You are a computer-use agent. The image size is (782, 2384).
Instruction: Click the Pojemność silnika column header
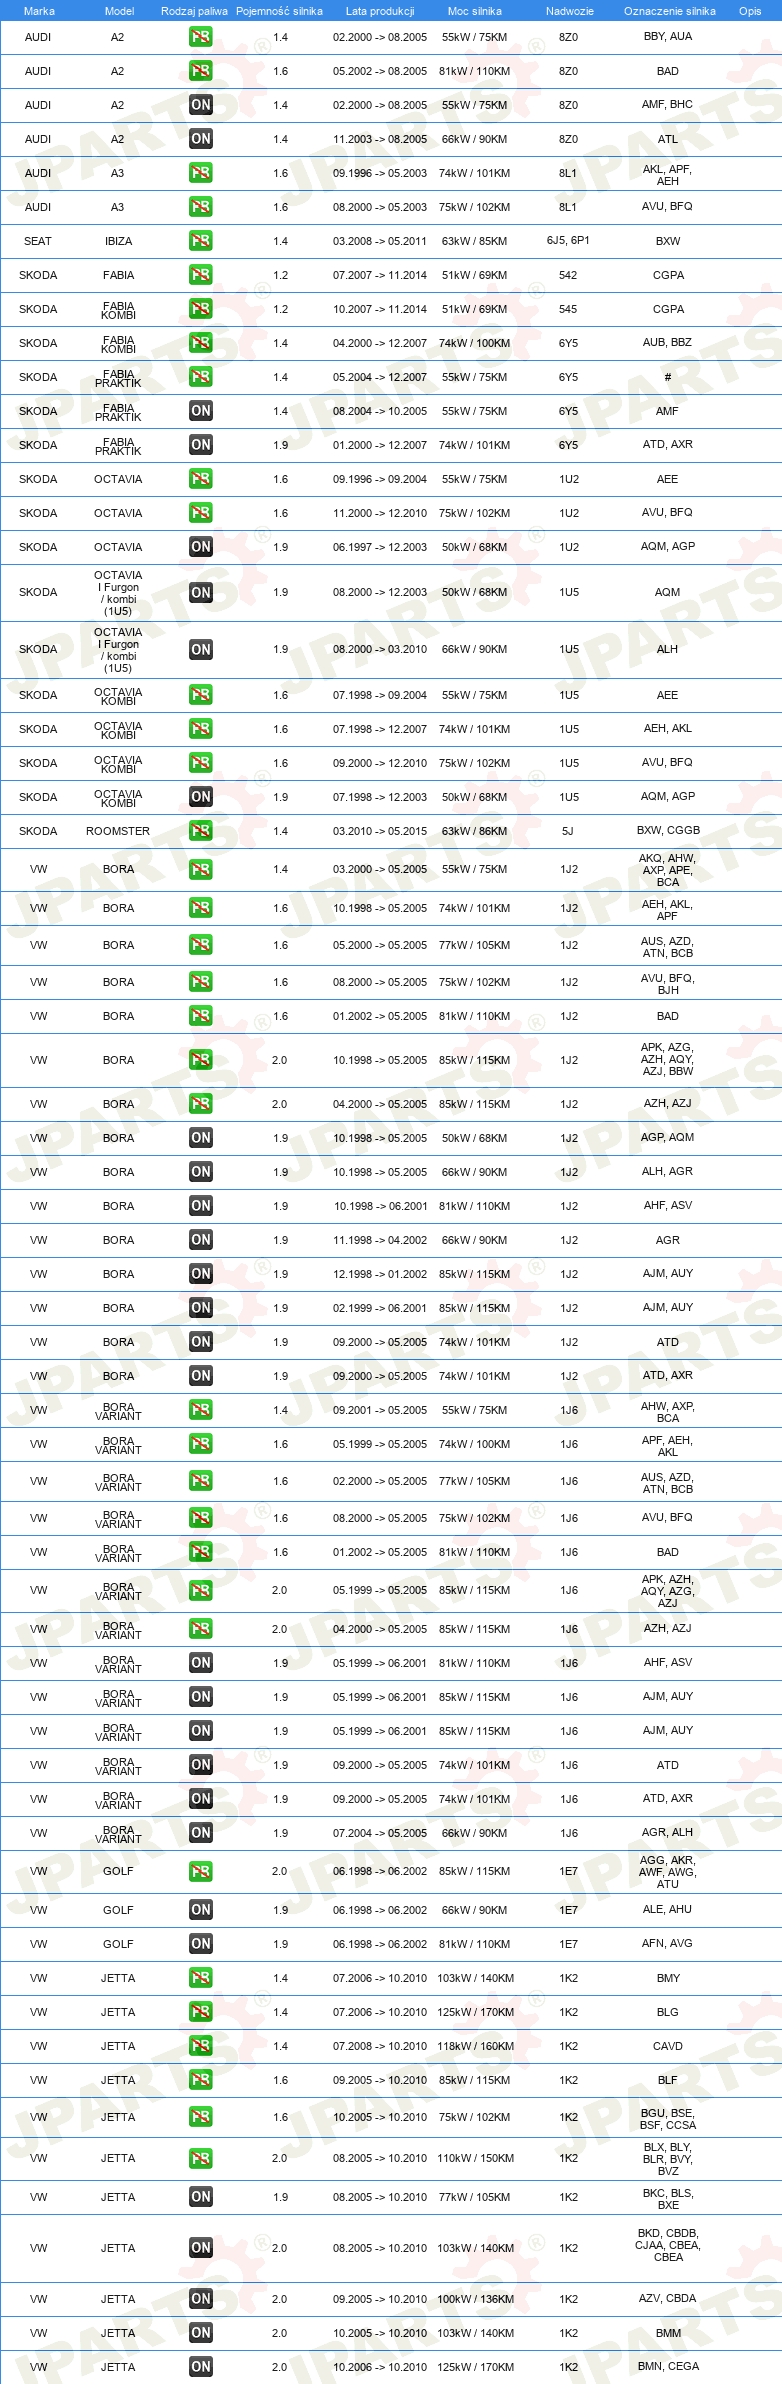(279, 11)
